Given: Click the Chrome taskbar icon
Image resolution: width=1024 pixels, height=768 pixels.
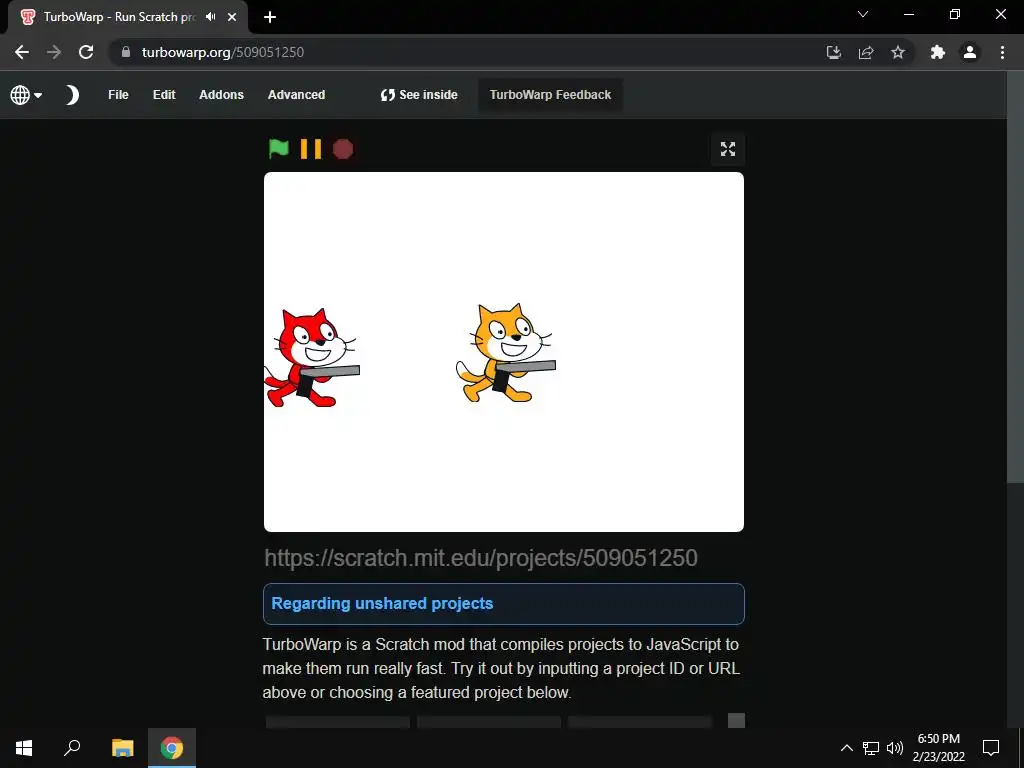Looking at the screenshot, I should click(x=172, y=748).
